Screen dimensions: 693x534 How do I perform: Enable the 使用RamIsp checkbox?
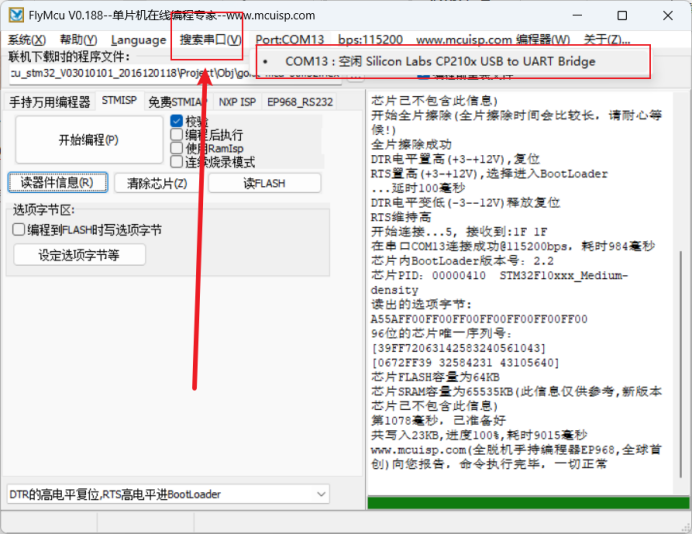point(177,148)
